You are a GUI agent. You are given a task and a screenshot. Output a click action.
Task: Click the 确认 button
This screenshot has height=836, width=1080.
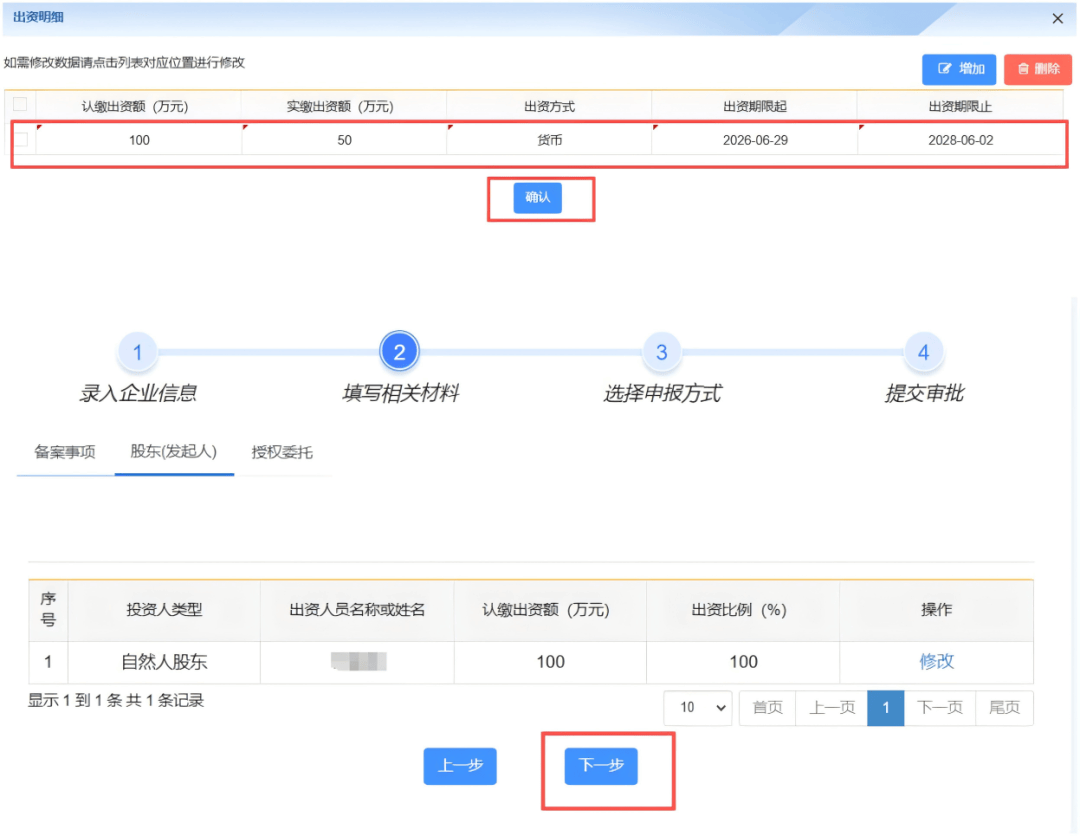pyautogui.click(x=537, y=198)
